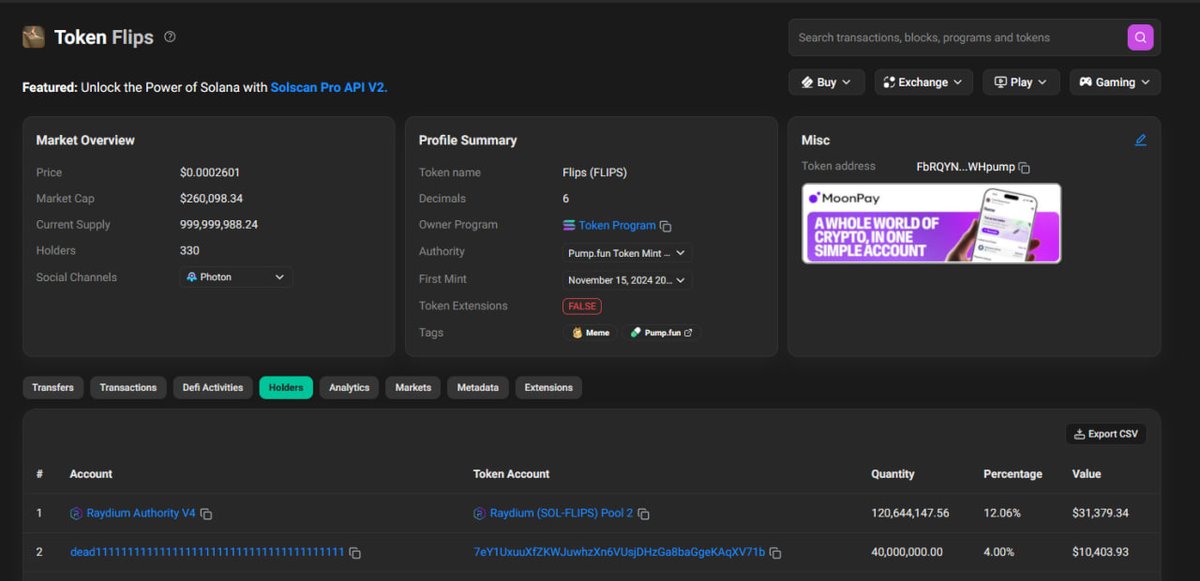This screenshot has height=581, width=1200.
Task: Click the Export CSV button
Action: coord(1105,433)
